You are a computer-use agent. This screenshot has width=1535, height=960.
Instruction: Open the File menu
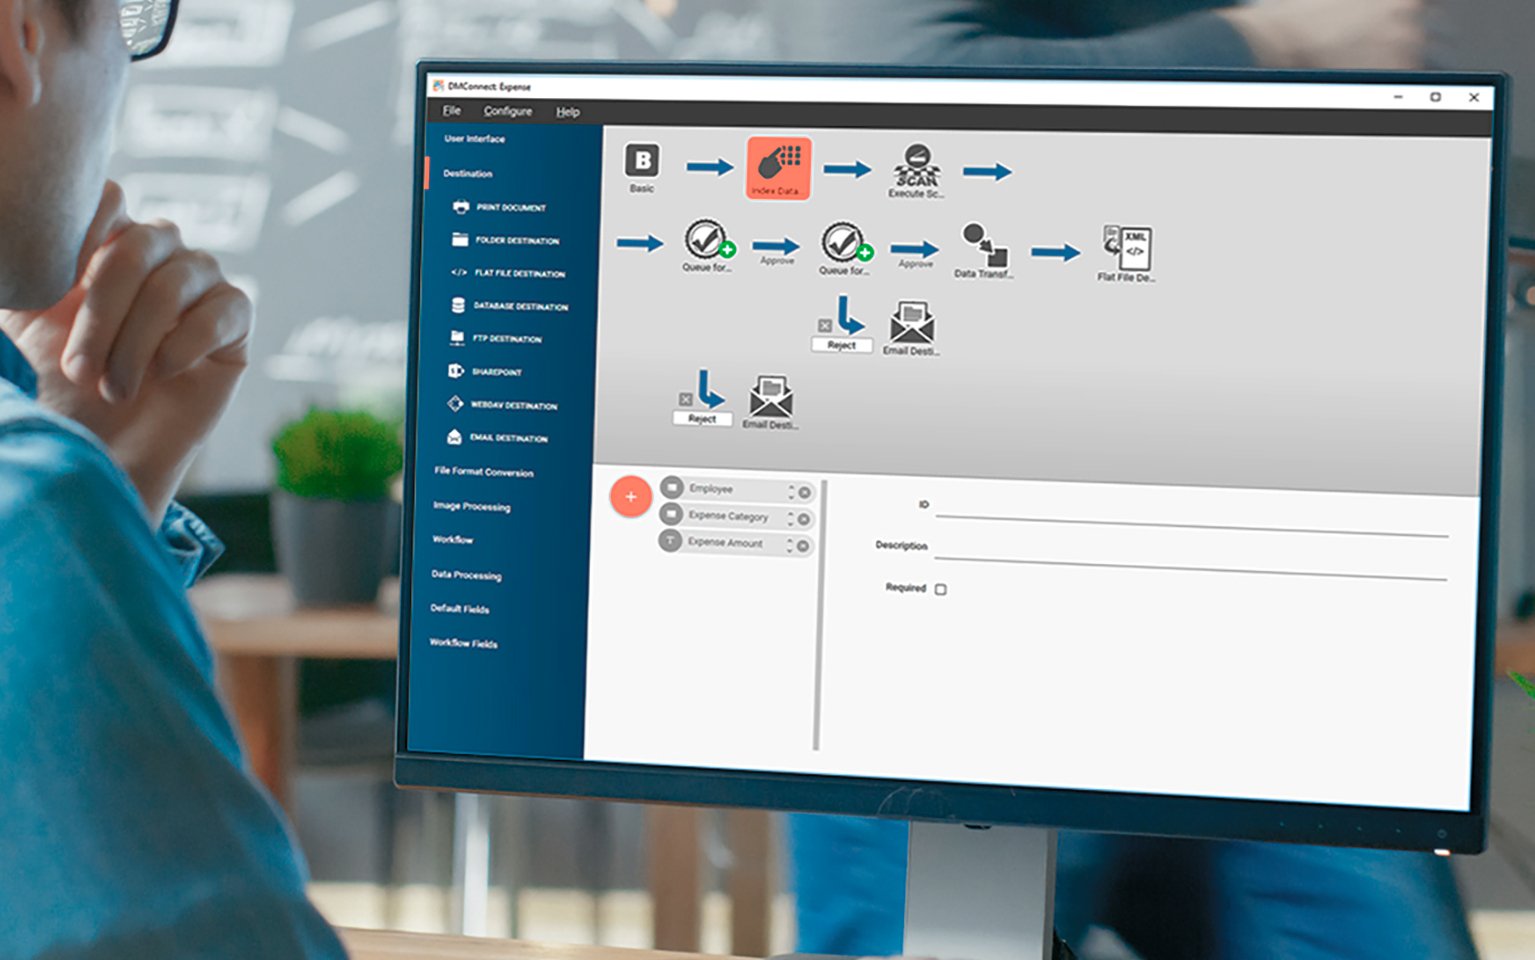click(x=450, y=111)
